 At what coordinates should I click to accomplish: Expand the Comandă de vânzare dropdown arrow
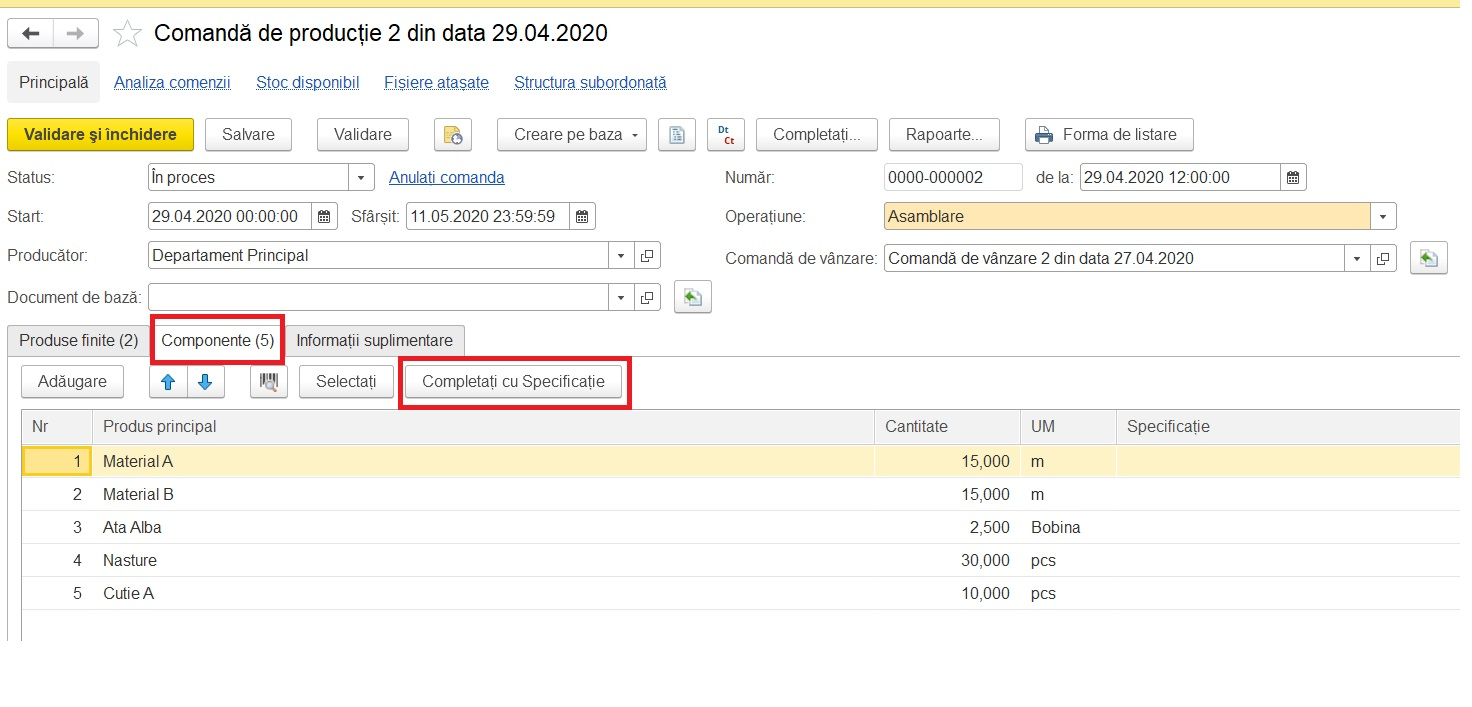pyautogui.click(x=1357, y=259)
